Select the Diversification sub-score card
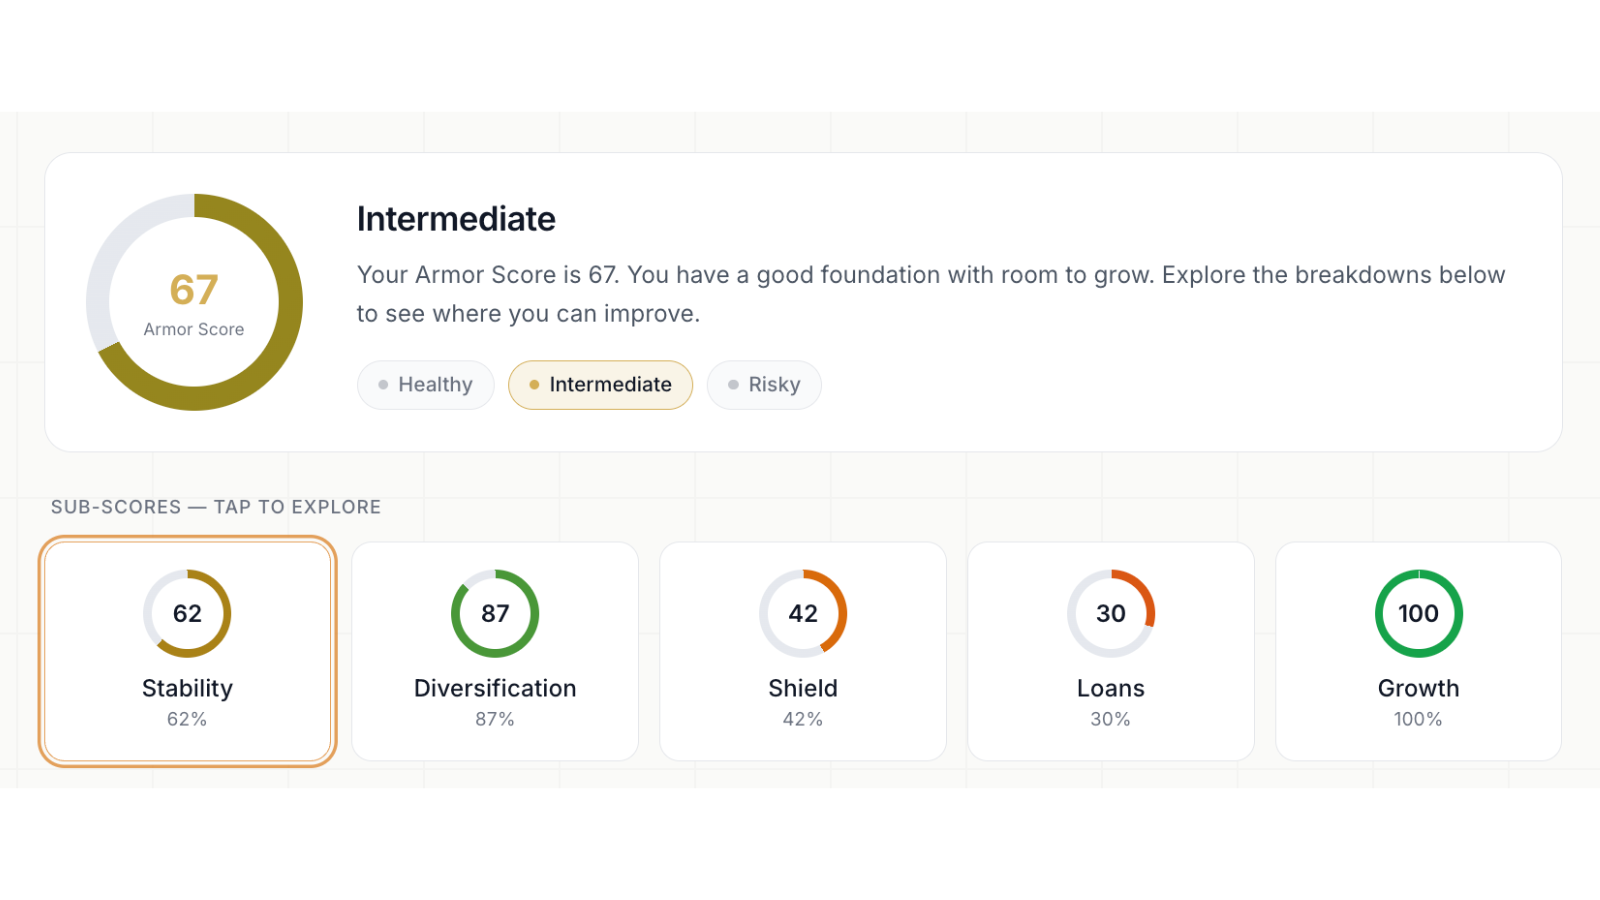 pyautogui.click(x=495, y=650)
